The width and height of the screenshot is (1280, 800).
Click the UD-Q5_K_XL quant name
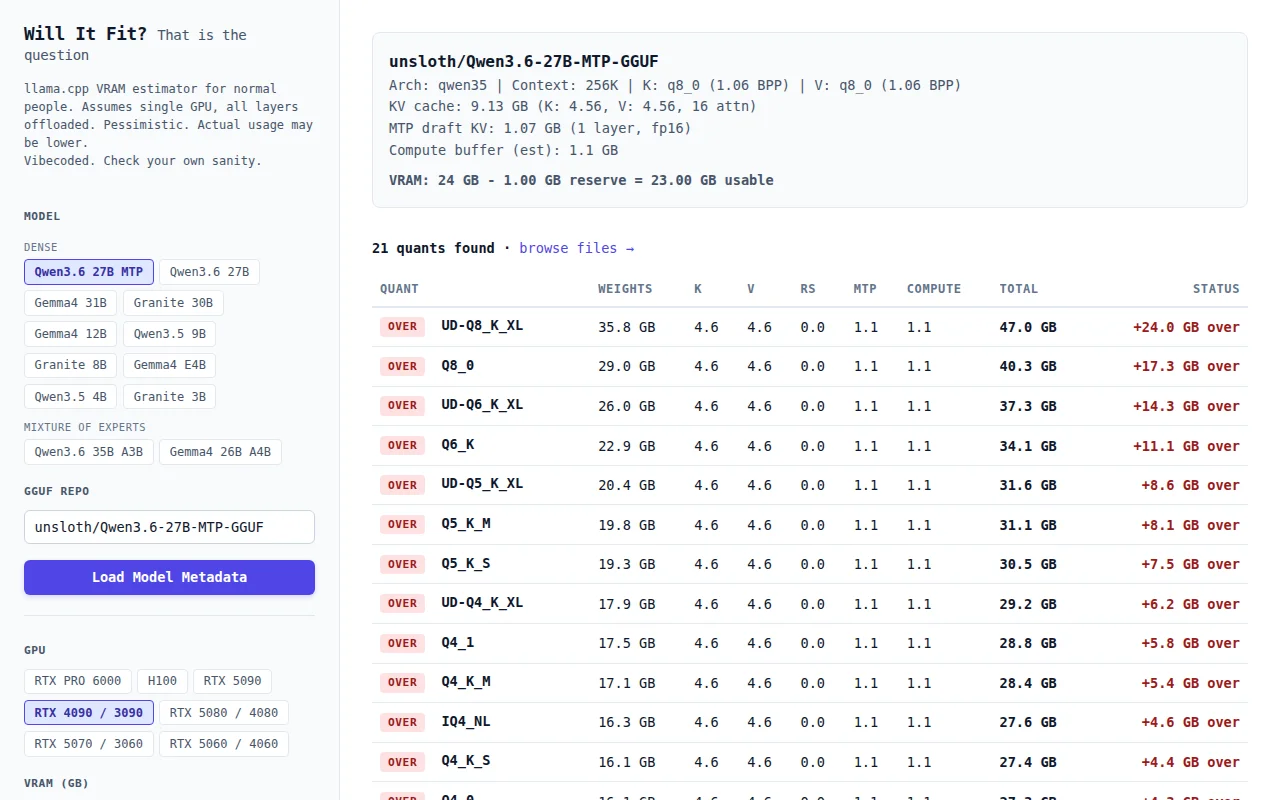point(482,484)
